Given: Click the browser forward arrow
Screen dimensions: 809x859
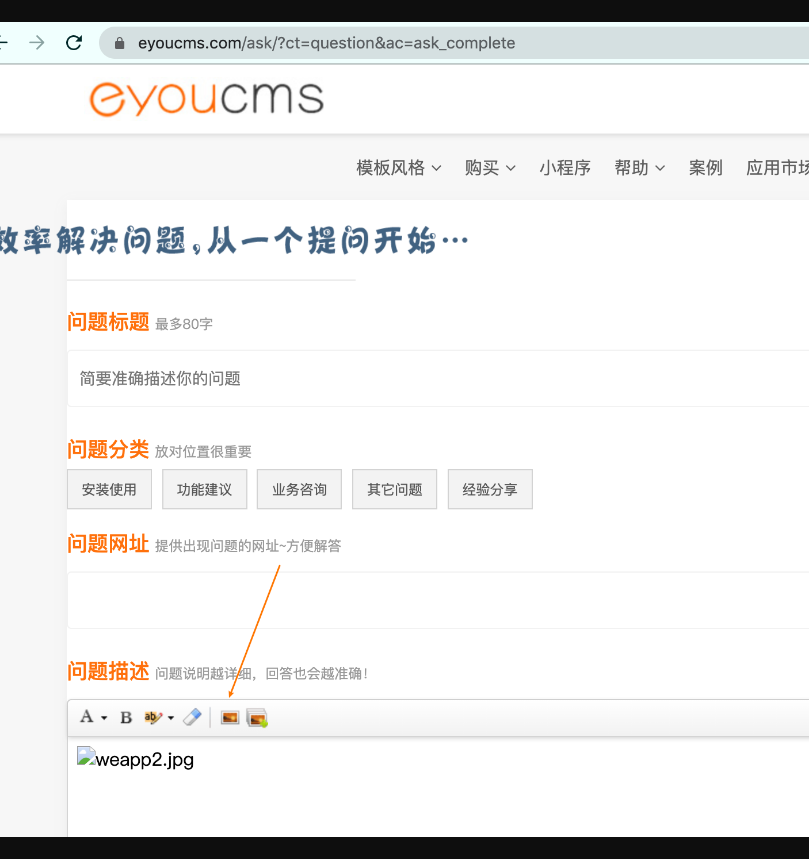Looking at the screenshot, I should coord(37,43).
